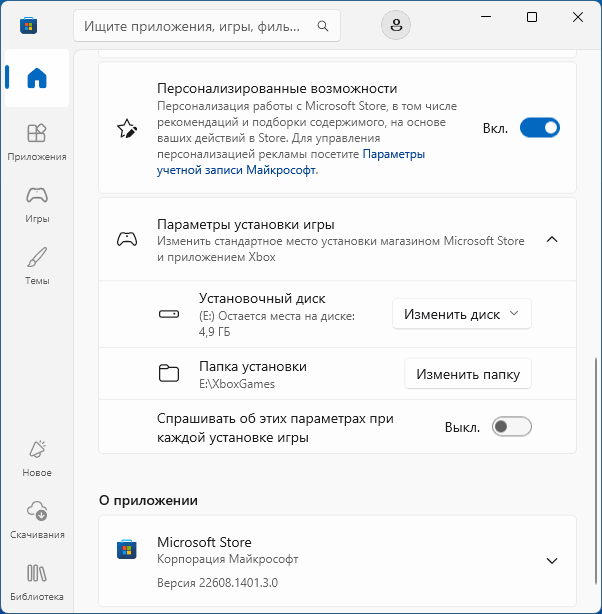Open the Темы section
The width and height of the screenshot is (602, 614).
[37, 267]
